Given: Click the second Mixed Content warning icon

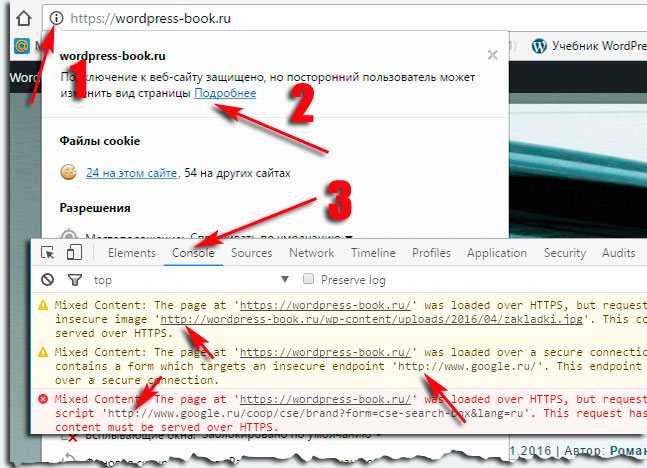Looking at the screenshot, I should (43, 352).
